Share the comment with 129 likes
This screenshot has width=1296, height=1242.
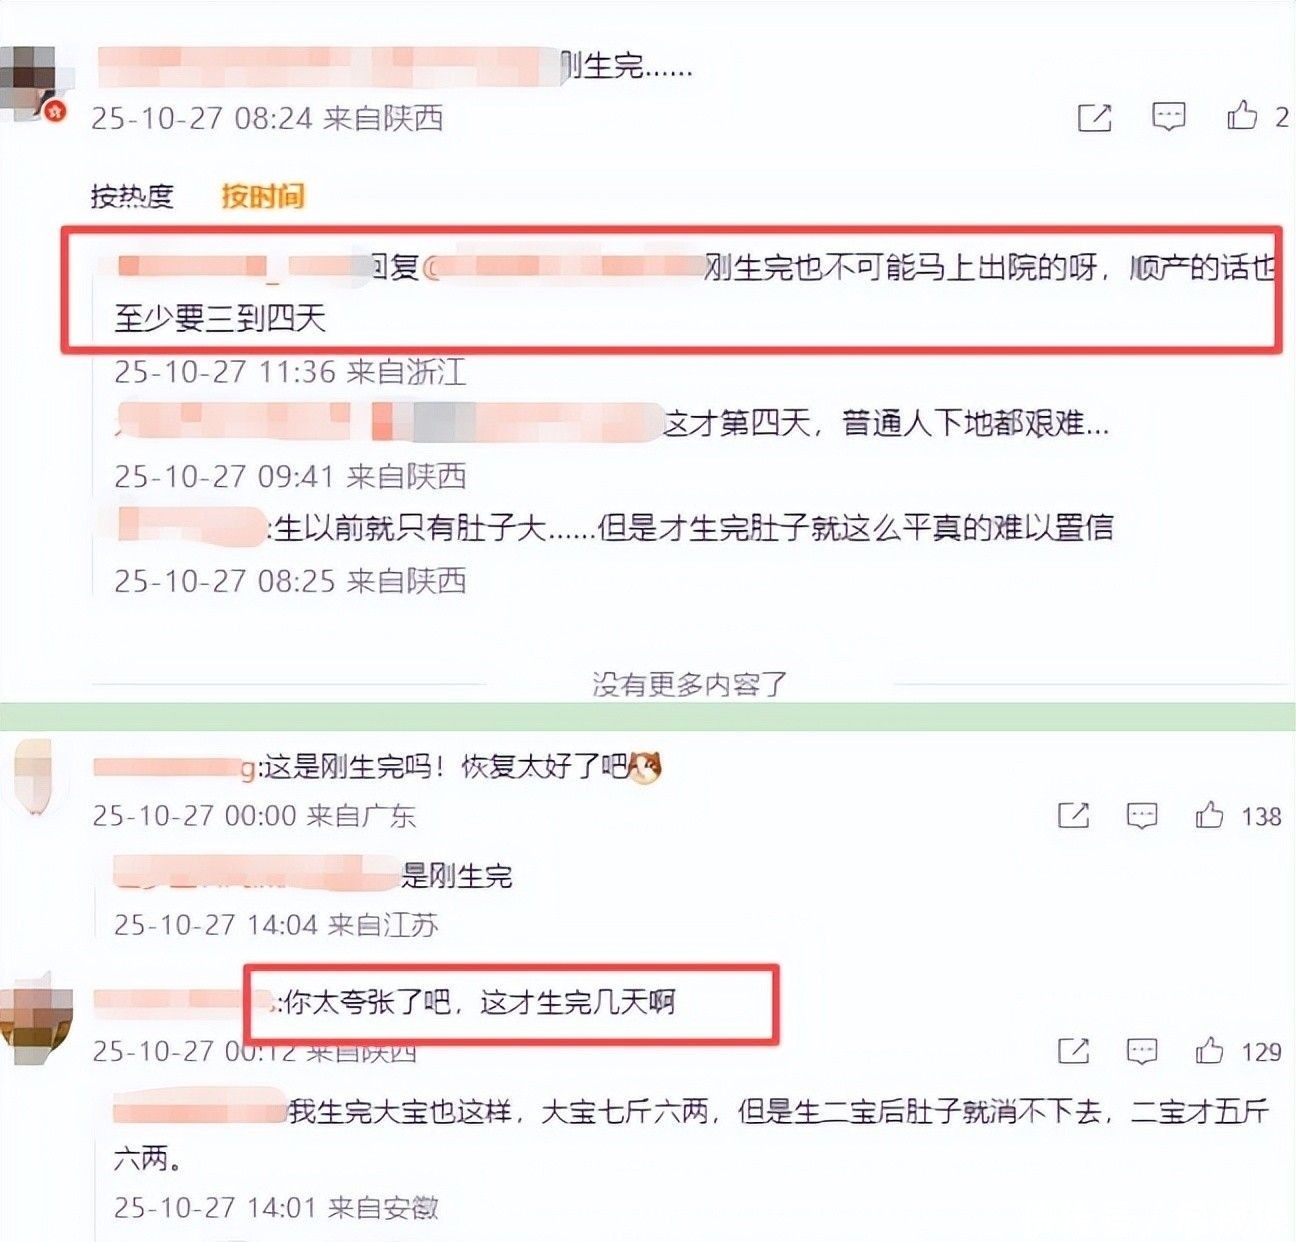(1073, 1051)
